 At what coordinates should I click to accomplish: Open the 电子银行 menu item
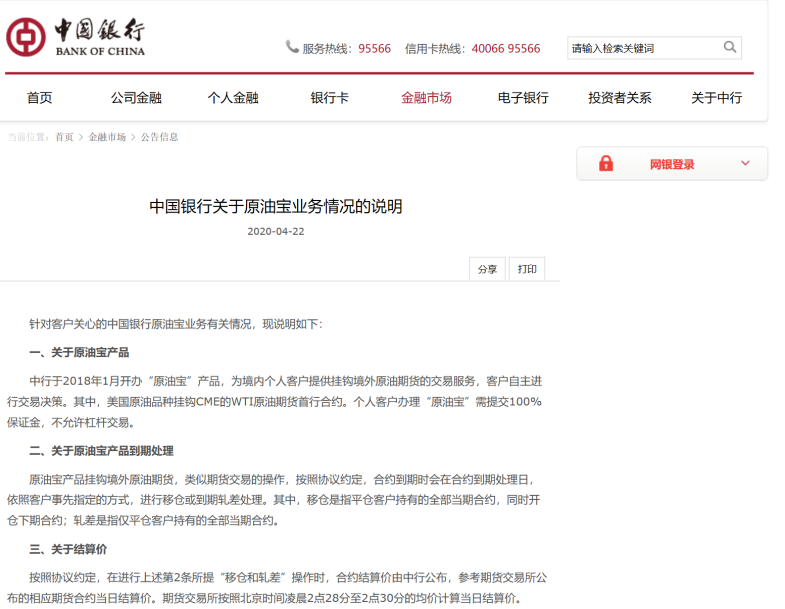[x=523, y=98]
